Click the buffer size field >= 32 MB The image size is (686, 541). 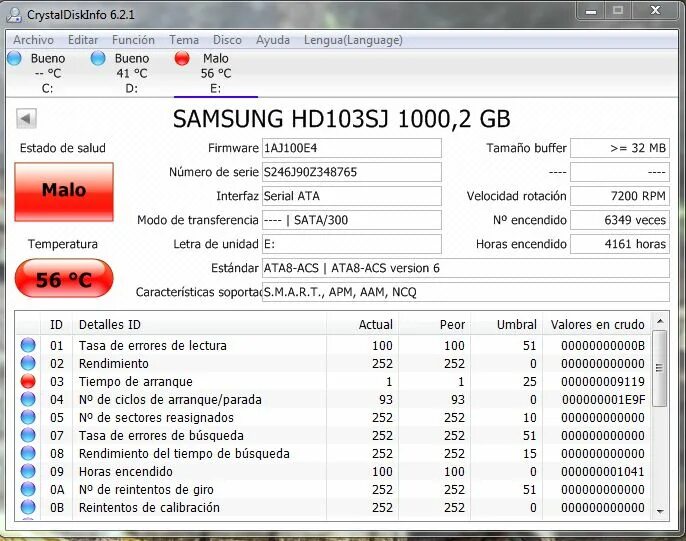[x=620, y=148]
